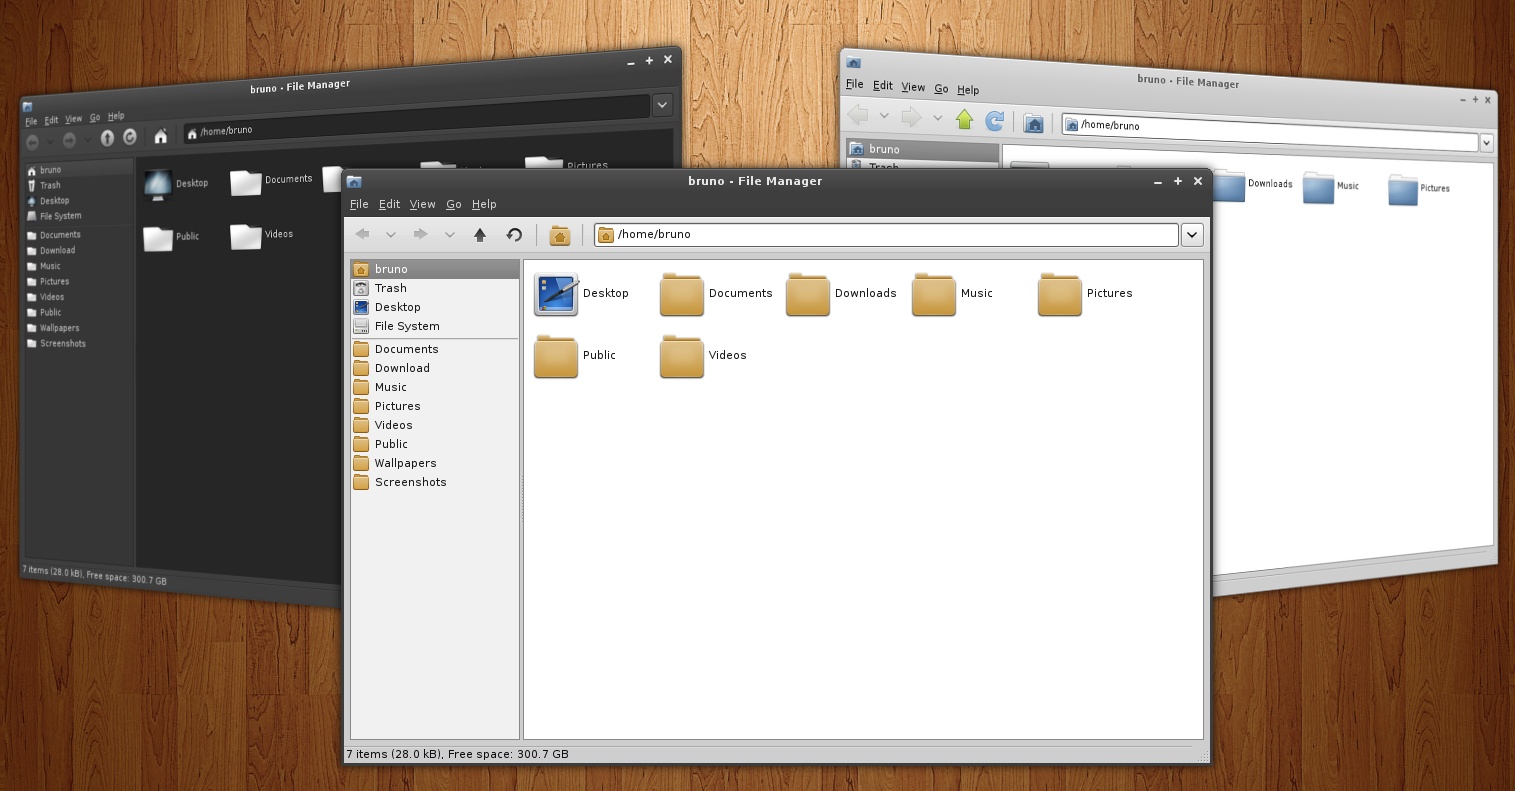This screenshot has width=1515, height=791.
Task: Open Pictures bookmark in front window sidebar
Action: pos(435,406)
